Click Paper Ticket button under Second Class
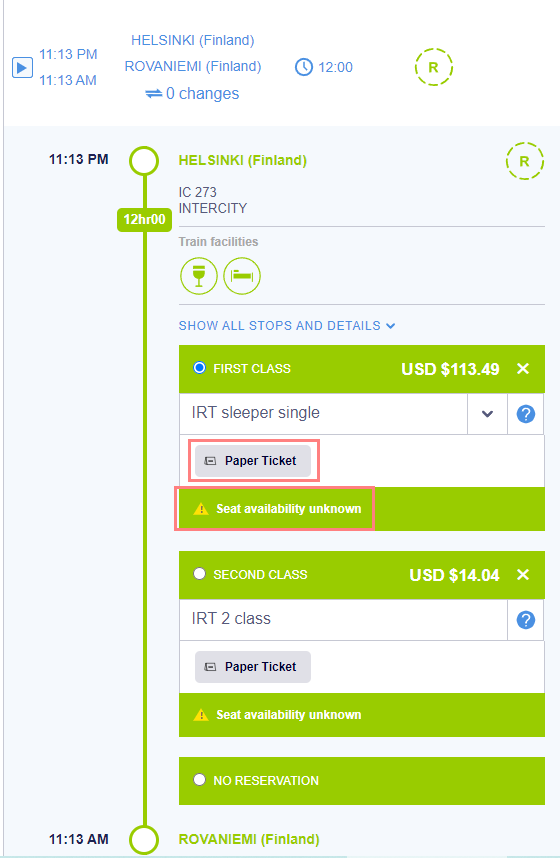Screen dimensions: 560x858 tap(253, 666)
